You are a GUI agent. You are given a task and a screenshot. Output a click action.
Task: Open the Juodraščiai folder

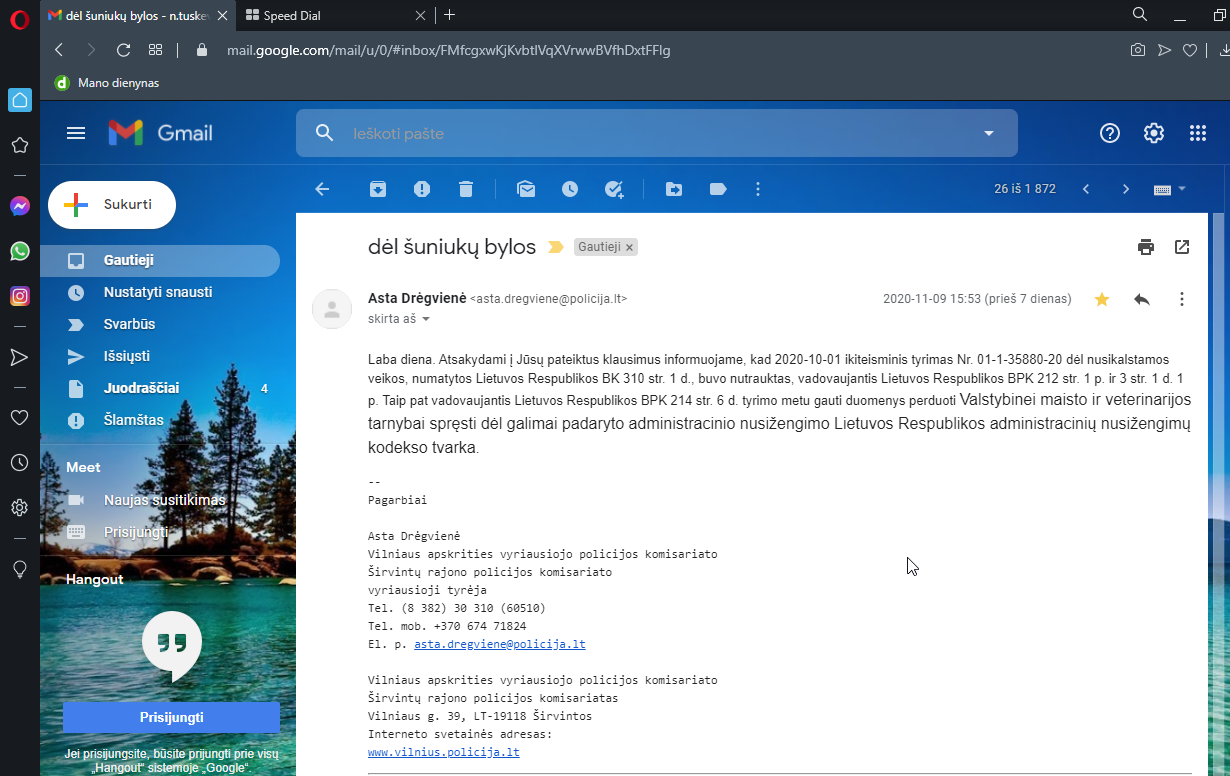tap(141, 388)
